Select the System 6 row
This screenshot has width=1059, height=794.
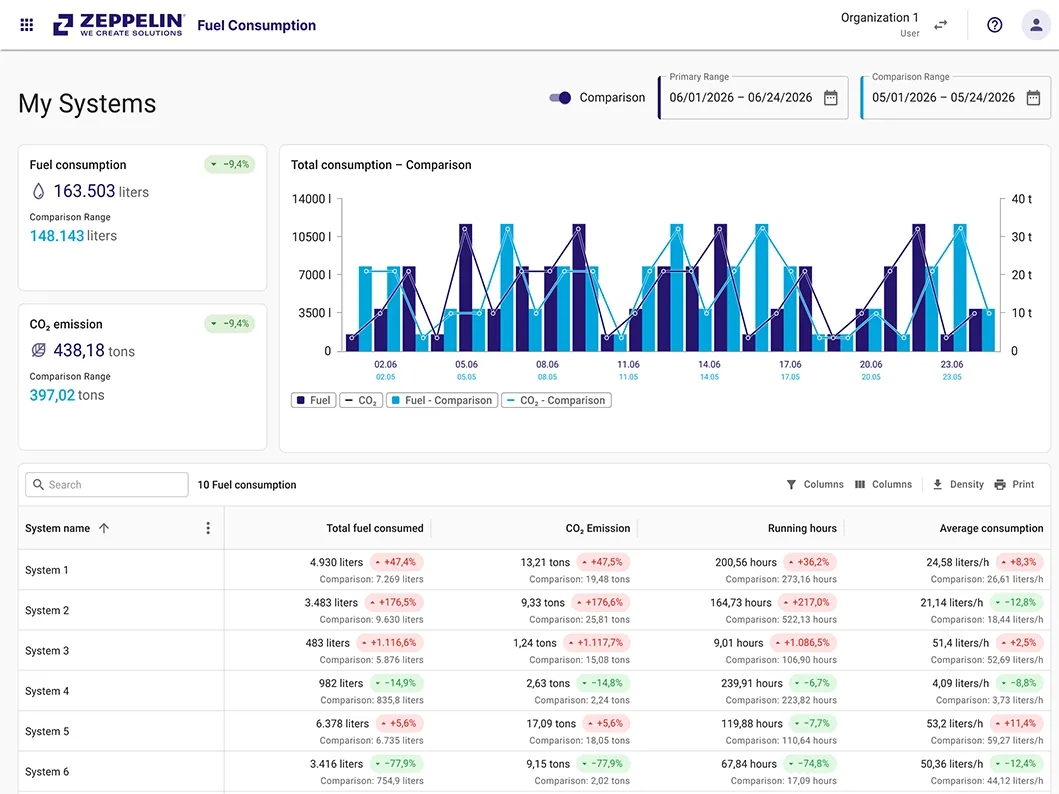[x=534, y=772]
